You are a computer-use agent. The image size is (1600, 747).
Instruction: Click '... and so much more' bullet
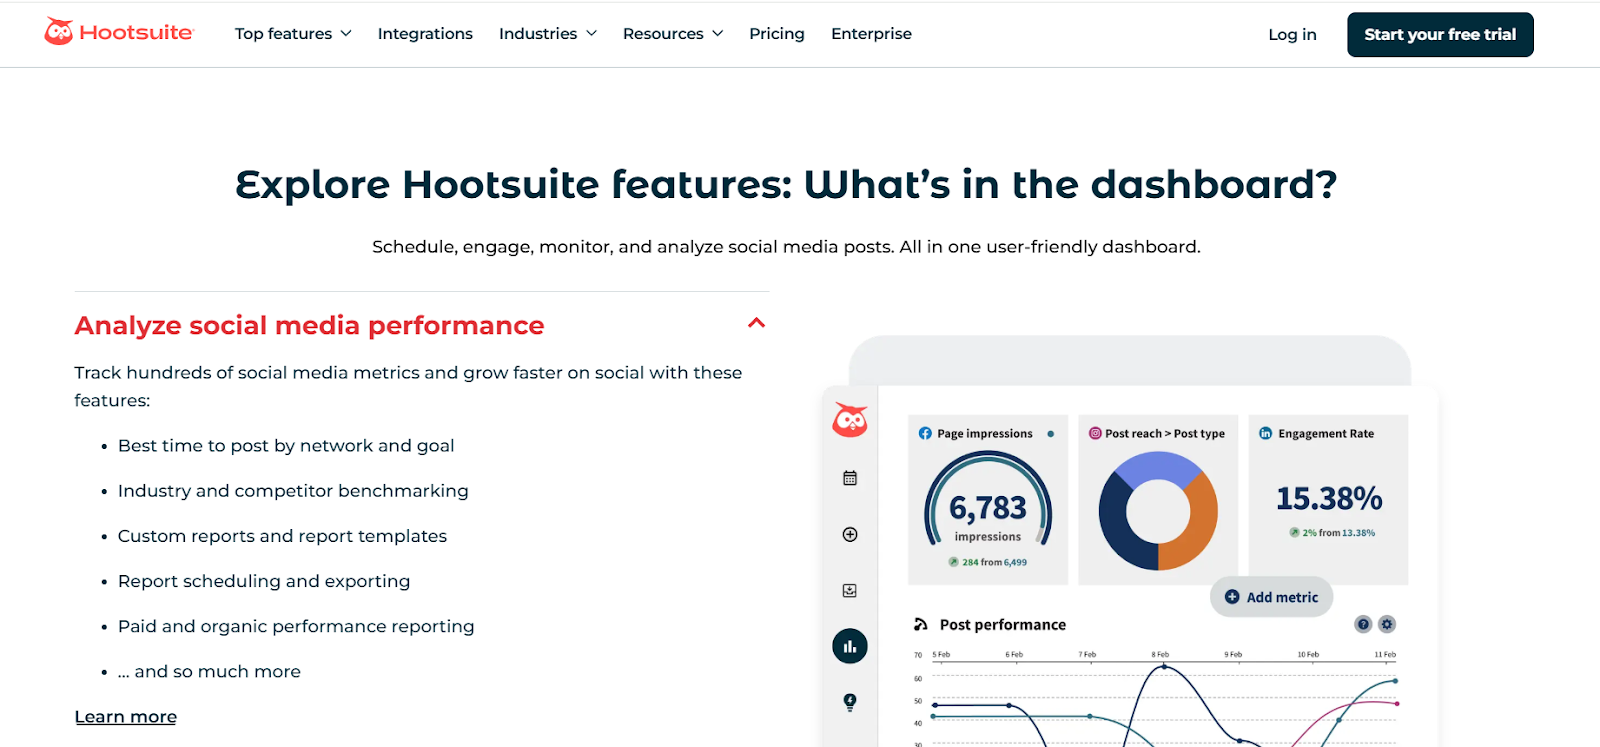[x=209, y=672]
